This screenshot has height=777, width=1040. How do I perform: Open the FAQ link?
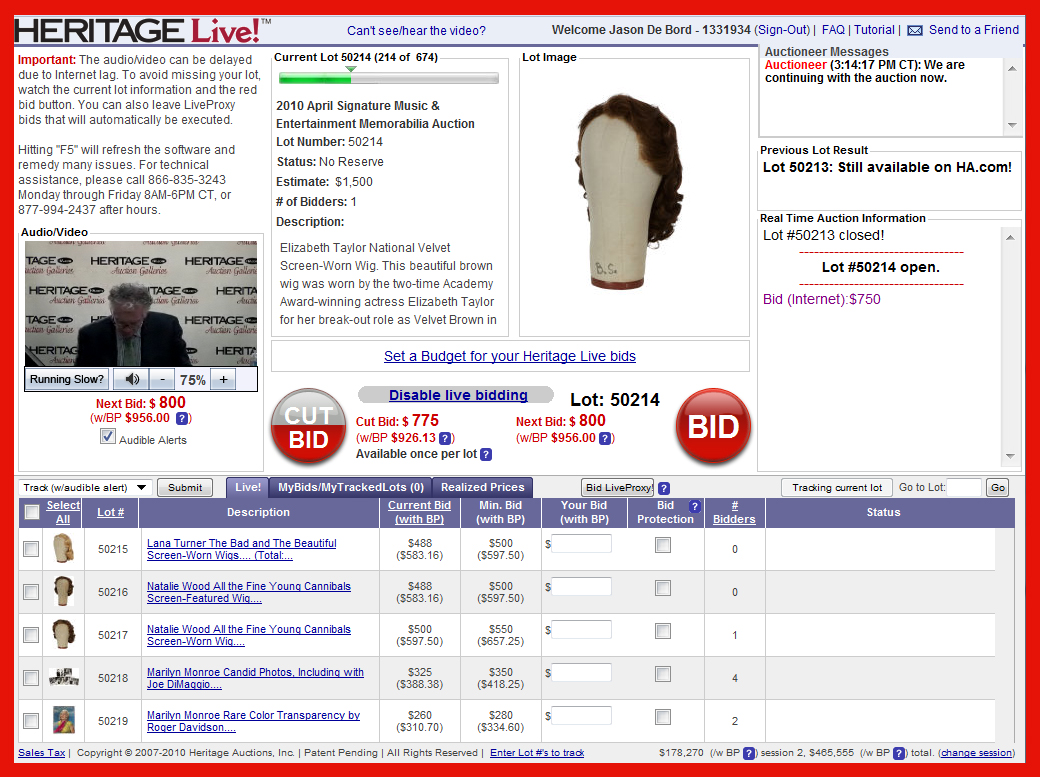(x=833, y=30)
